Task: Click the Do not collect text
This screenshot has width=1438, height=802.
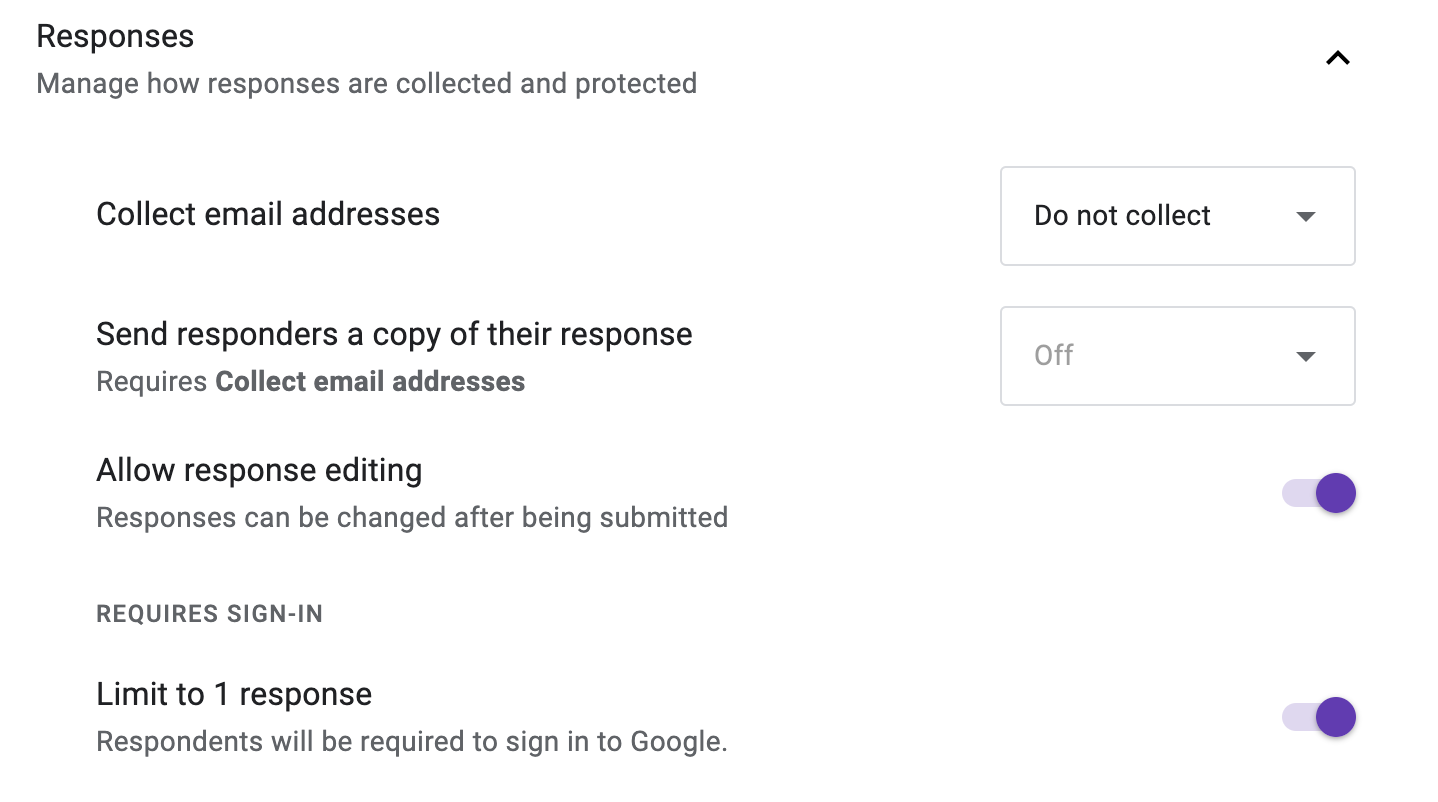Action: (x=1122, y=216)
